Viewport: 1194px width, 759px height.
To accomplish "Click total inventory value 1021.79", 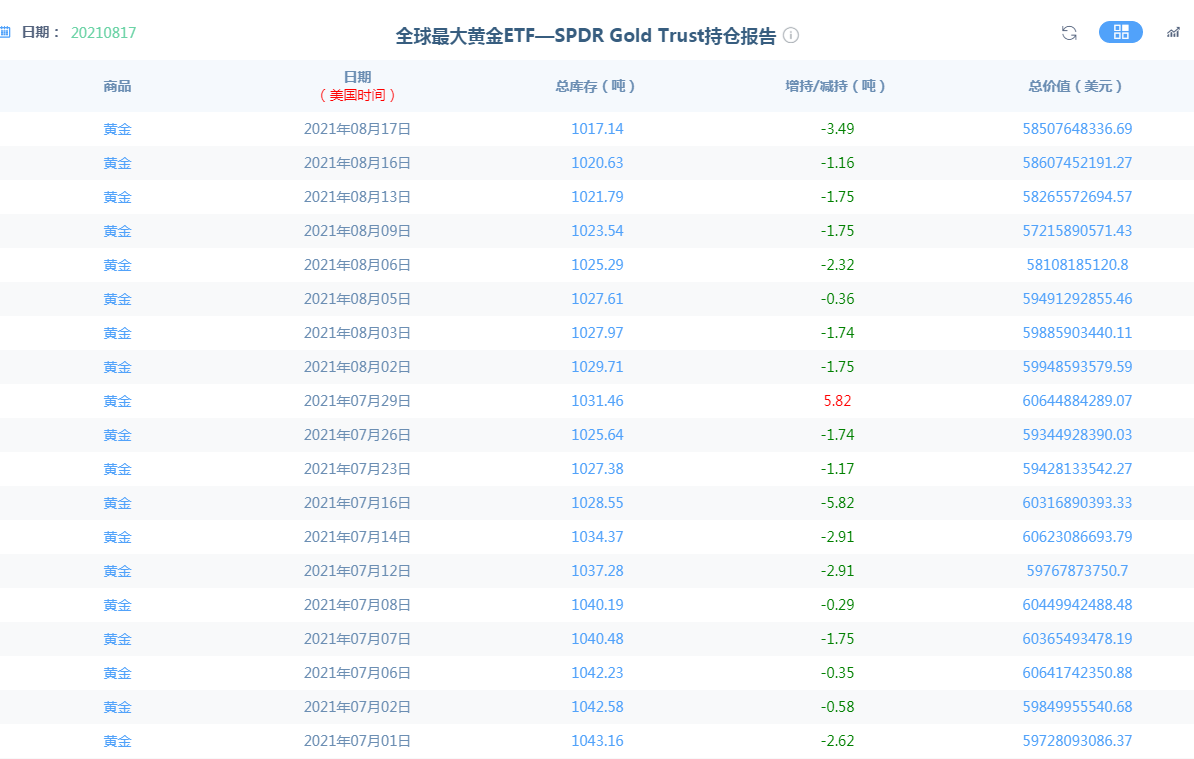I will (597, 196).
